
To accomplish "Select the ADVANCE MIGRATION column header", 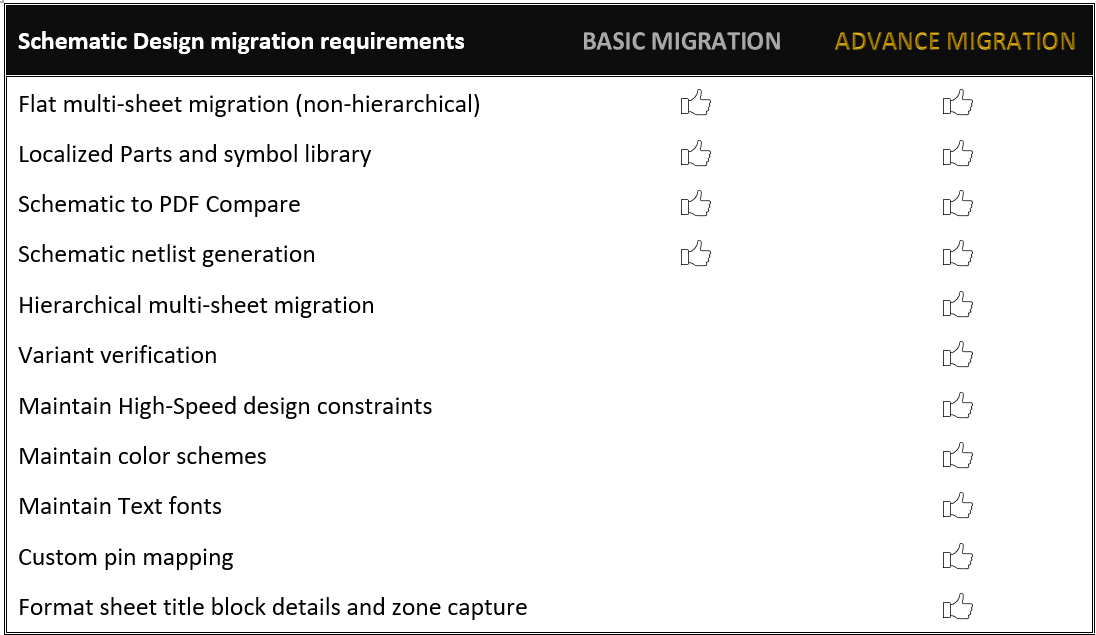I will point(955,41).
